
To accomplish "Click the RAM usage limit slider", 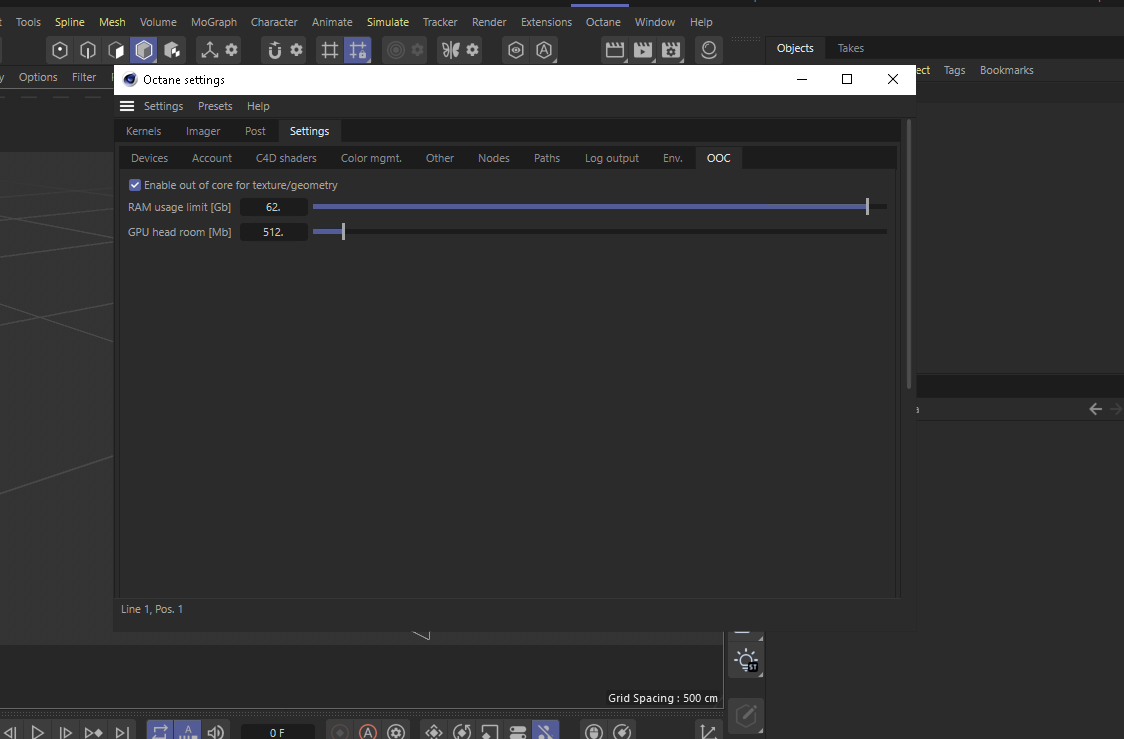I will point(600,206).
